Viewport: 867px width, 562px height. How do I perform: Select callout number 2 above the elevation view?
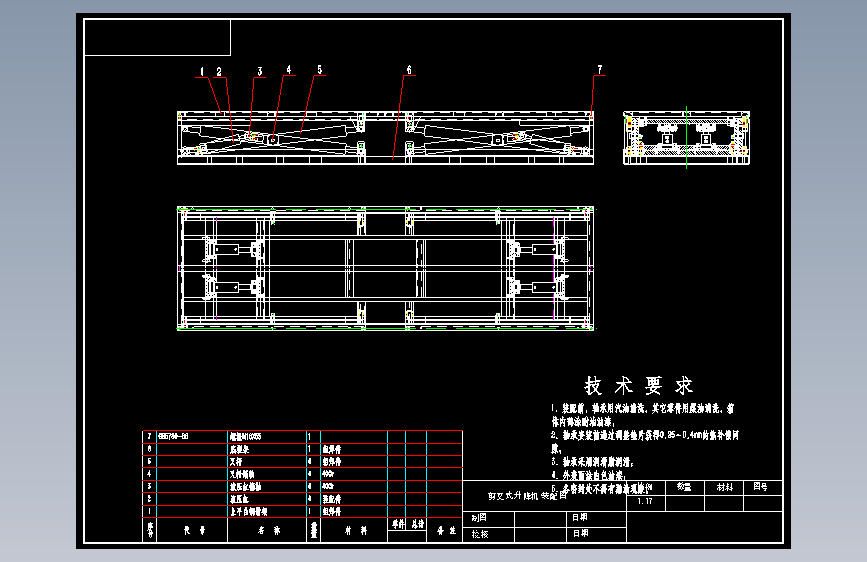pyautogui.click(x=219, y=72)
